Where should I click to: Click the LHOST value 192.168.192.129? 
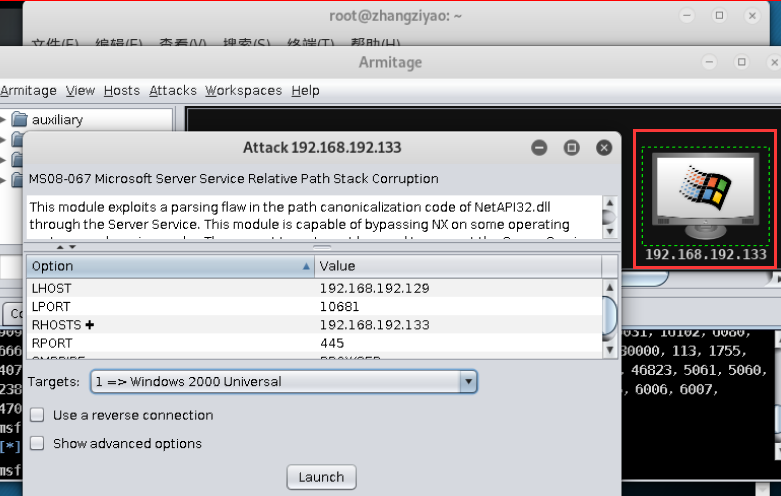coord(375,288)
